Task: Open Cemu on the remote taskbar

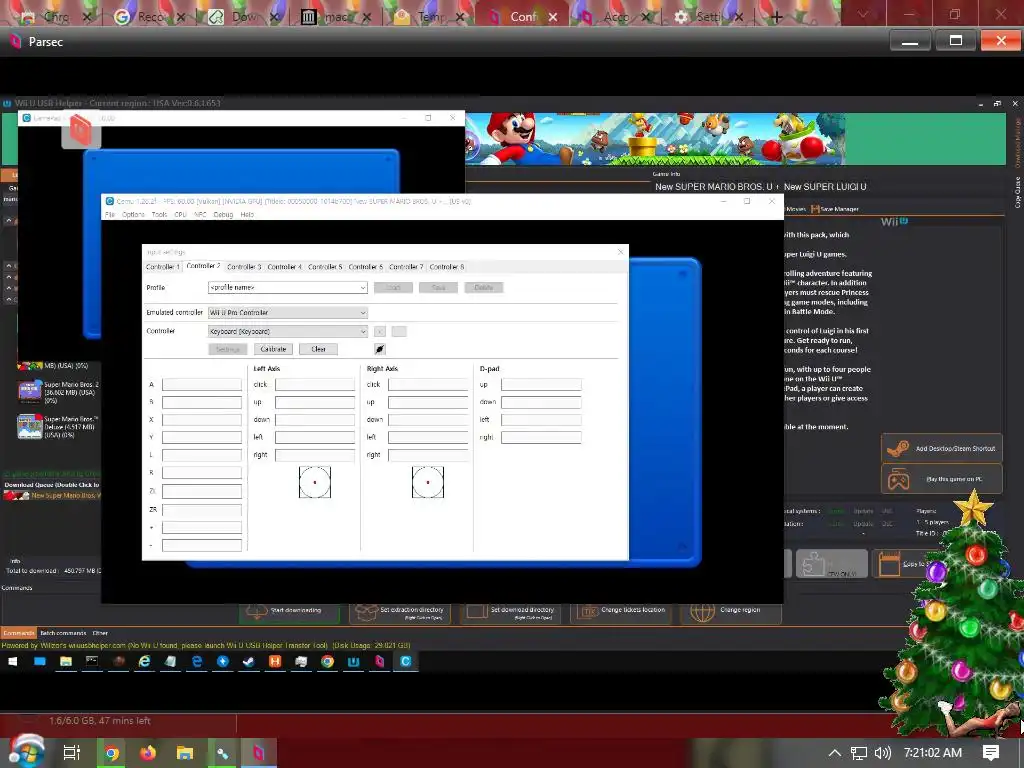Action: (406, 662)
